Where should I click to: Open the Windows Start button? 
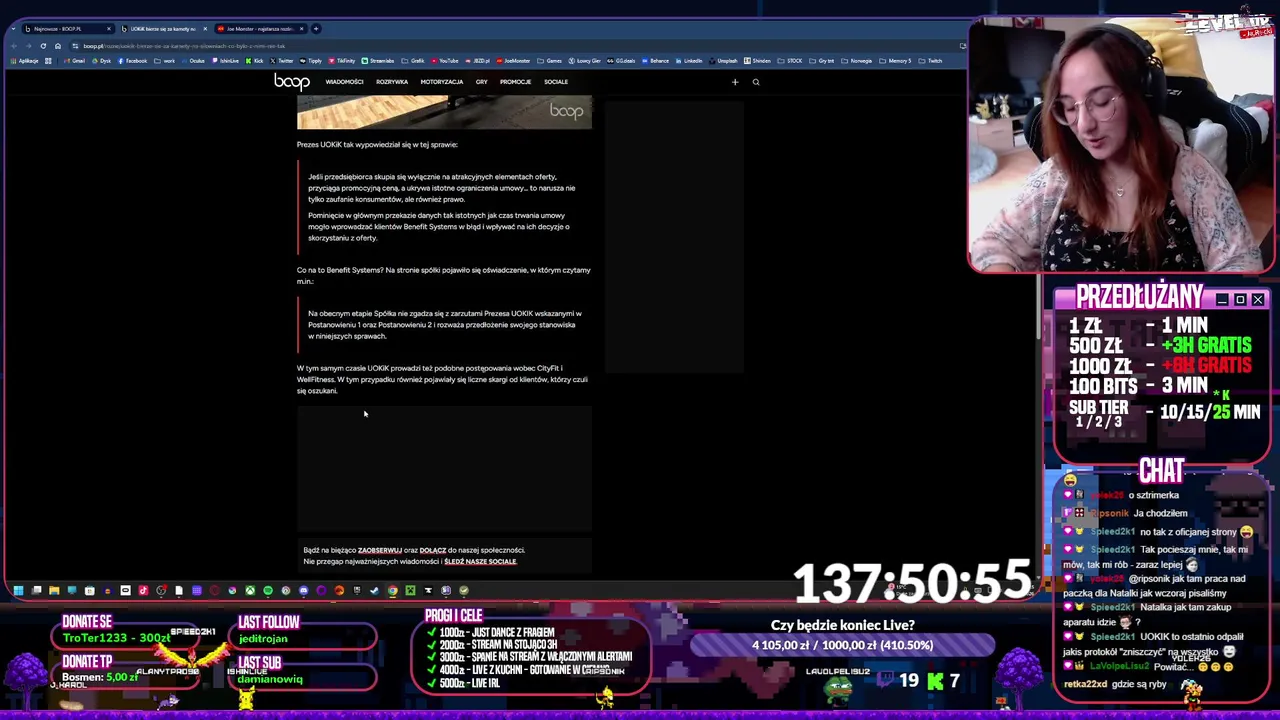coord(18,590)
